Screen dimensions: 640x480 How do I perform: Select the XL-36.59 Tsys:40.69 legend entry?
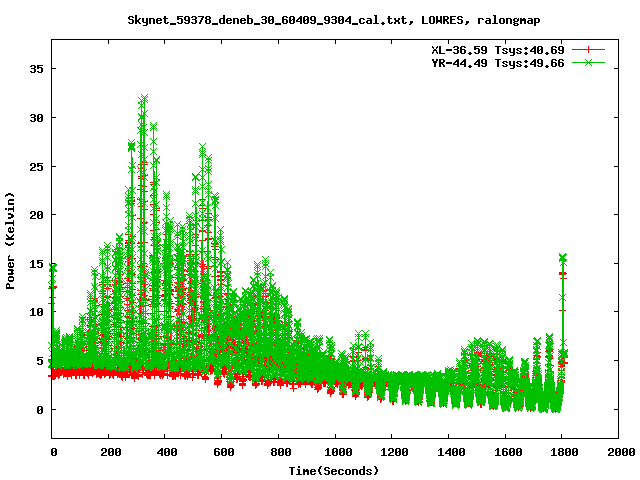(498, 50)
